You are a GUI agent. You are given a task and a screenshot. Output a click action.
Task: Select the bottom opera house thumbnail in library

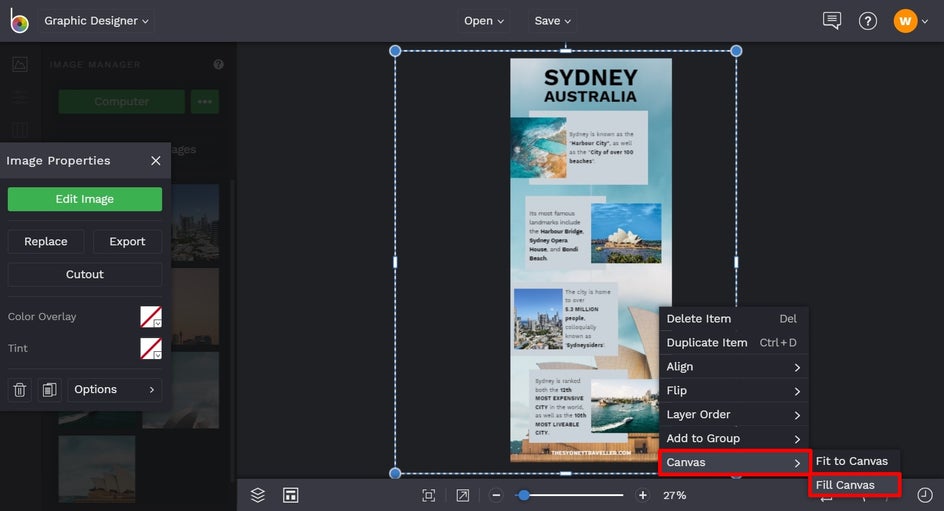pyautogui.click(x=97, y=469)
